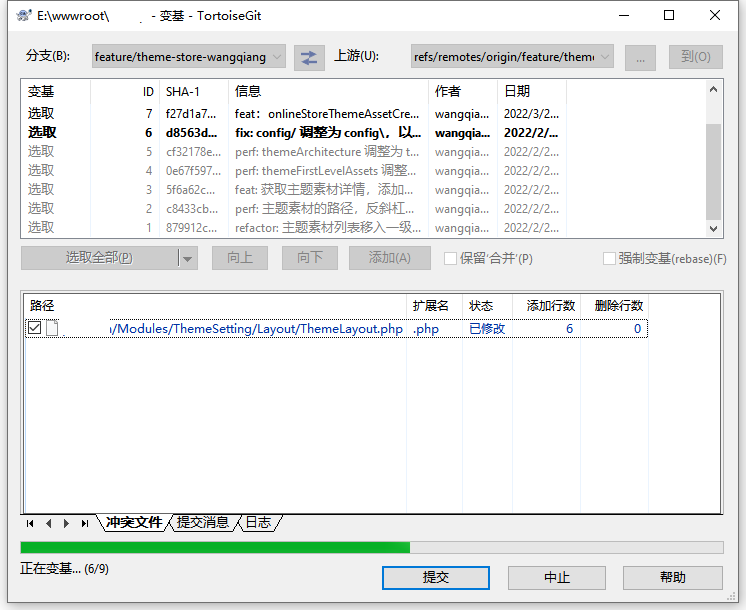The height and width of the screenshot is (610, 746).
Task: Select the bold commit d8563d fix: config/
Action: [294, 133]
